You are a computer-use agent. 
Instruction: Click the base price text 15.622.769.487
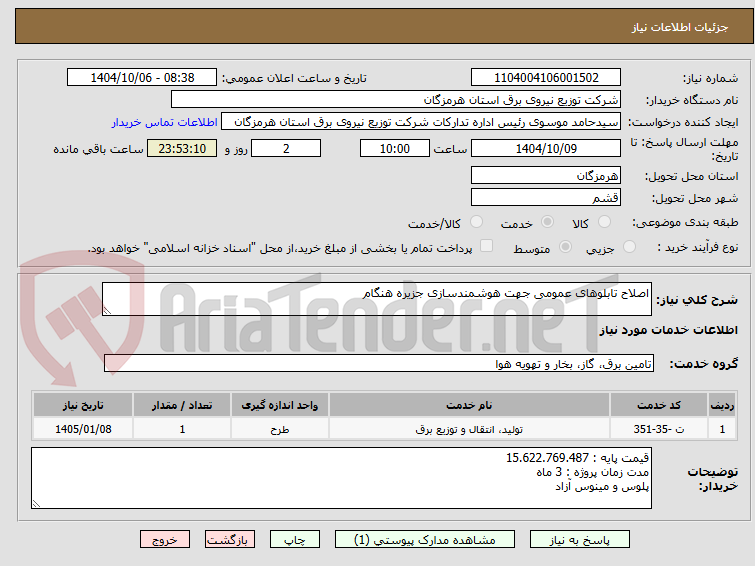pos(547,458)
